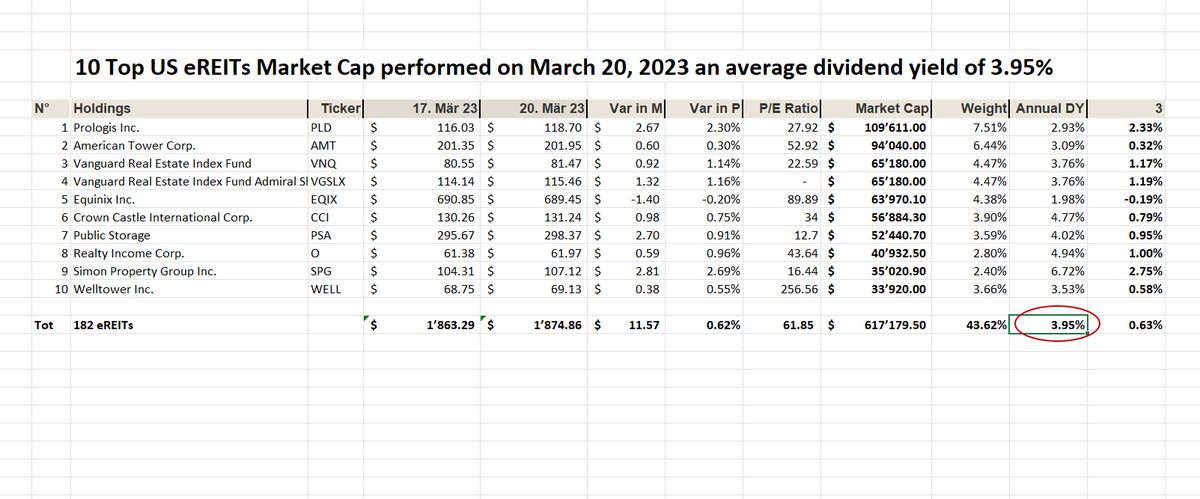
Task: Click the -0.19% cell in last column
Action: coord(1144,199)
